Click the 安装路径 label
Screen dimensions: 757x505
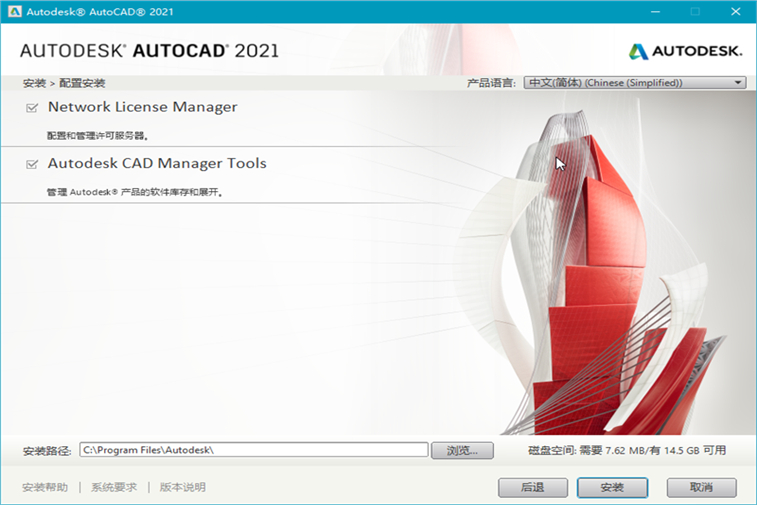point(47,451)
